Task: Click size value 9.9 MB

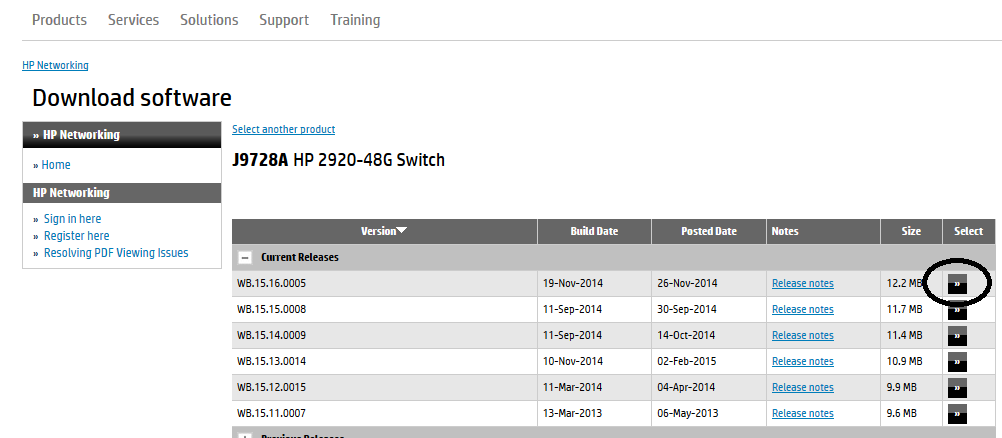Action: [x=902, y=387]
